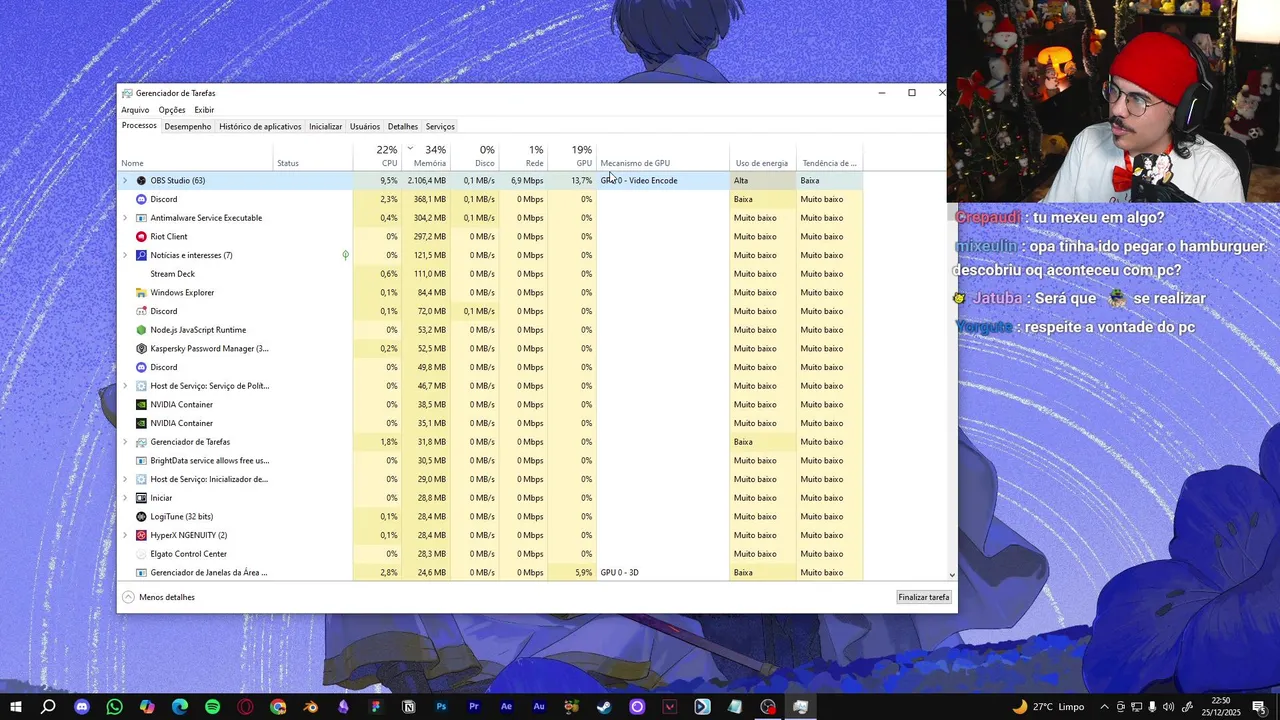Click the LogiTune process icon
Screen dimensions: 1280x720
(x=141, y=517)
